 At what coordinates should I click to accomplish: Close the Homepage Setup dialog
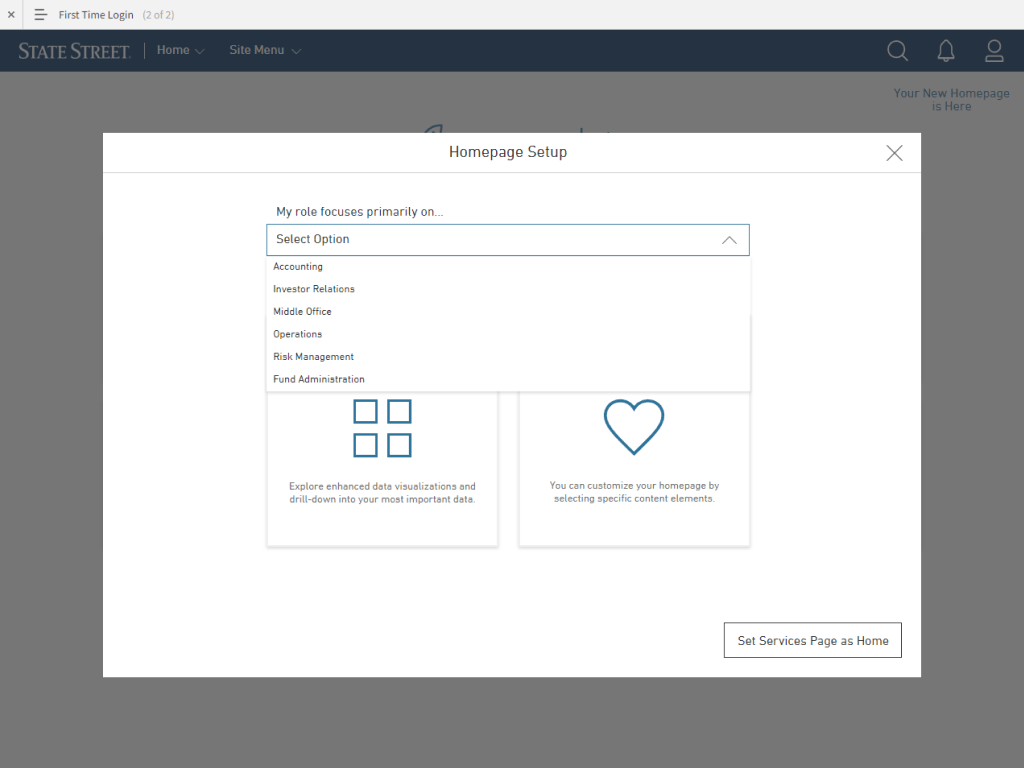point(894,153)
